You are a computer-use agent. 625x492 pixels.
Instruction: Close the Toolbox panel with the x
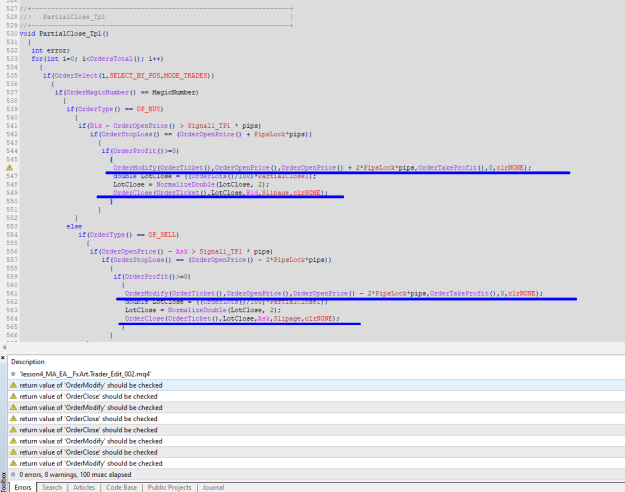click(x=3, y=358)
